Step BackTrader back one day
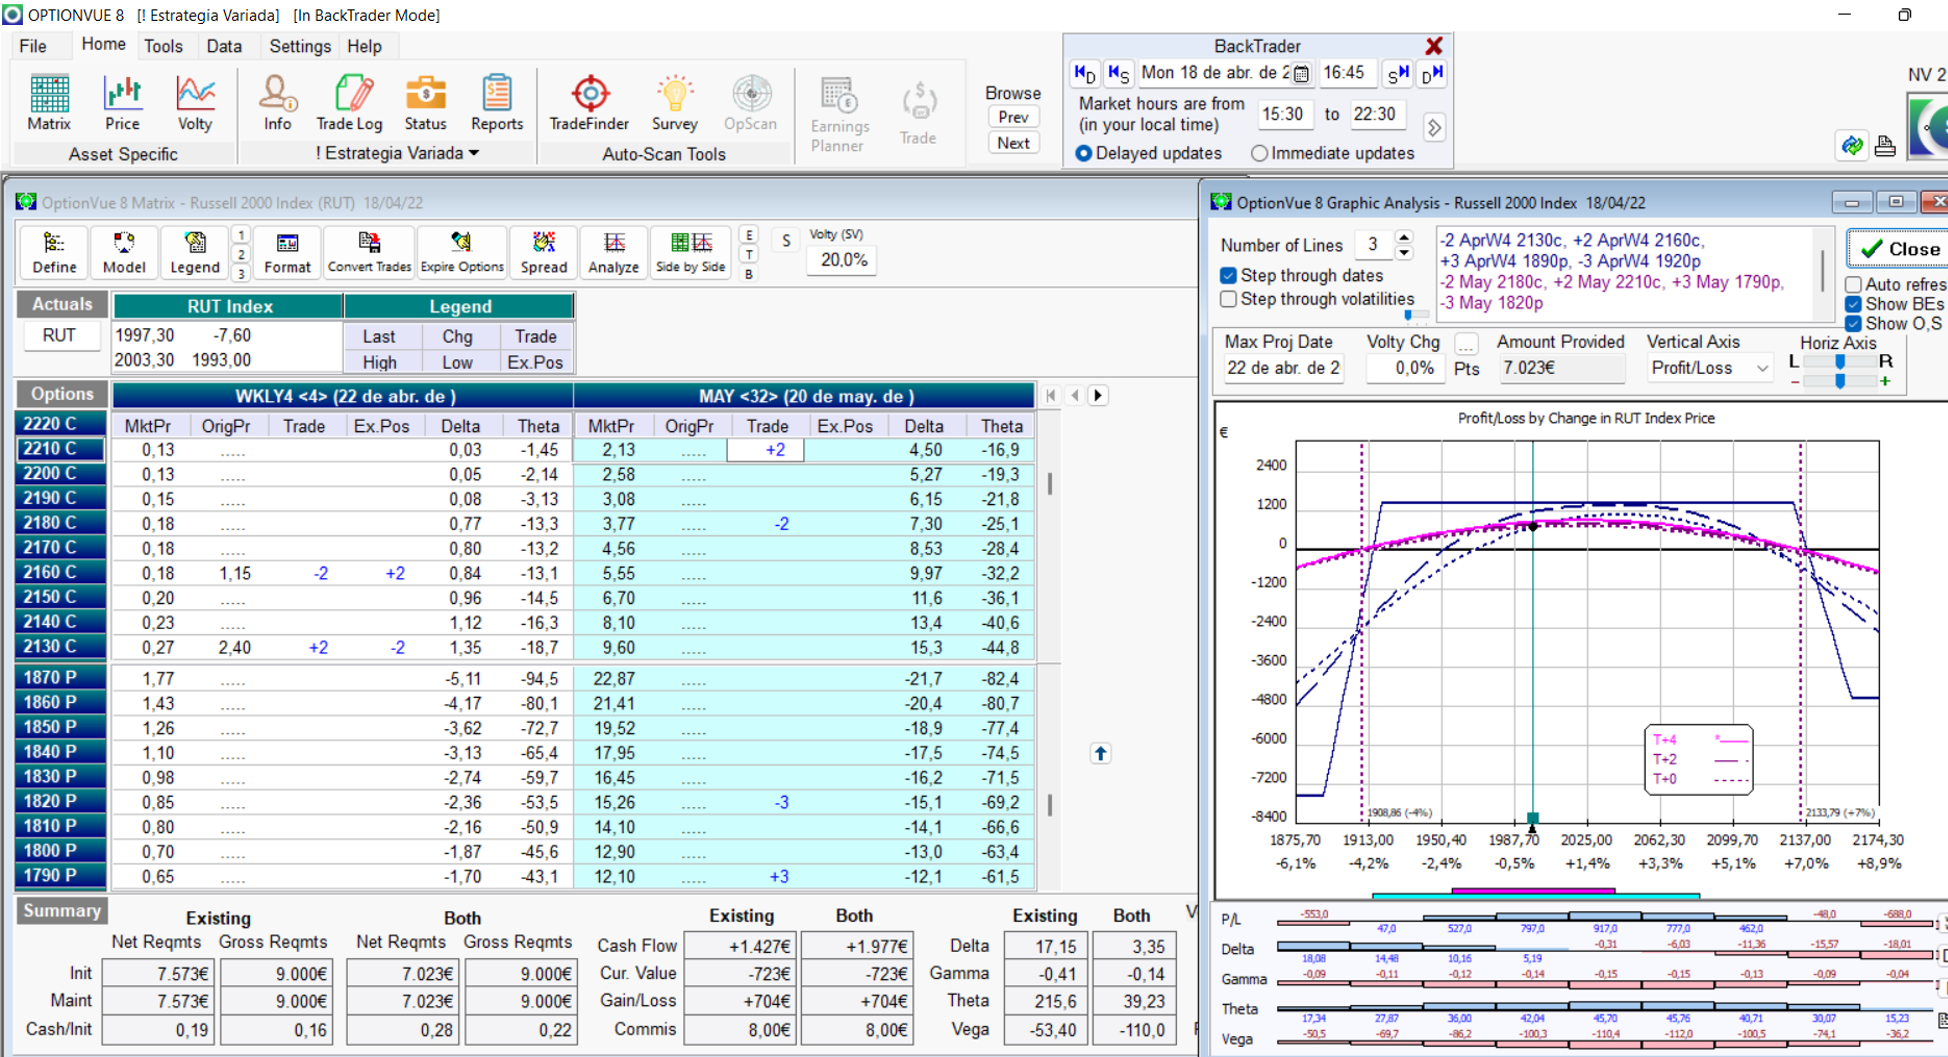Screen dimensions: 1948x1057 (1085, 74)
